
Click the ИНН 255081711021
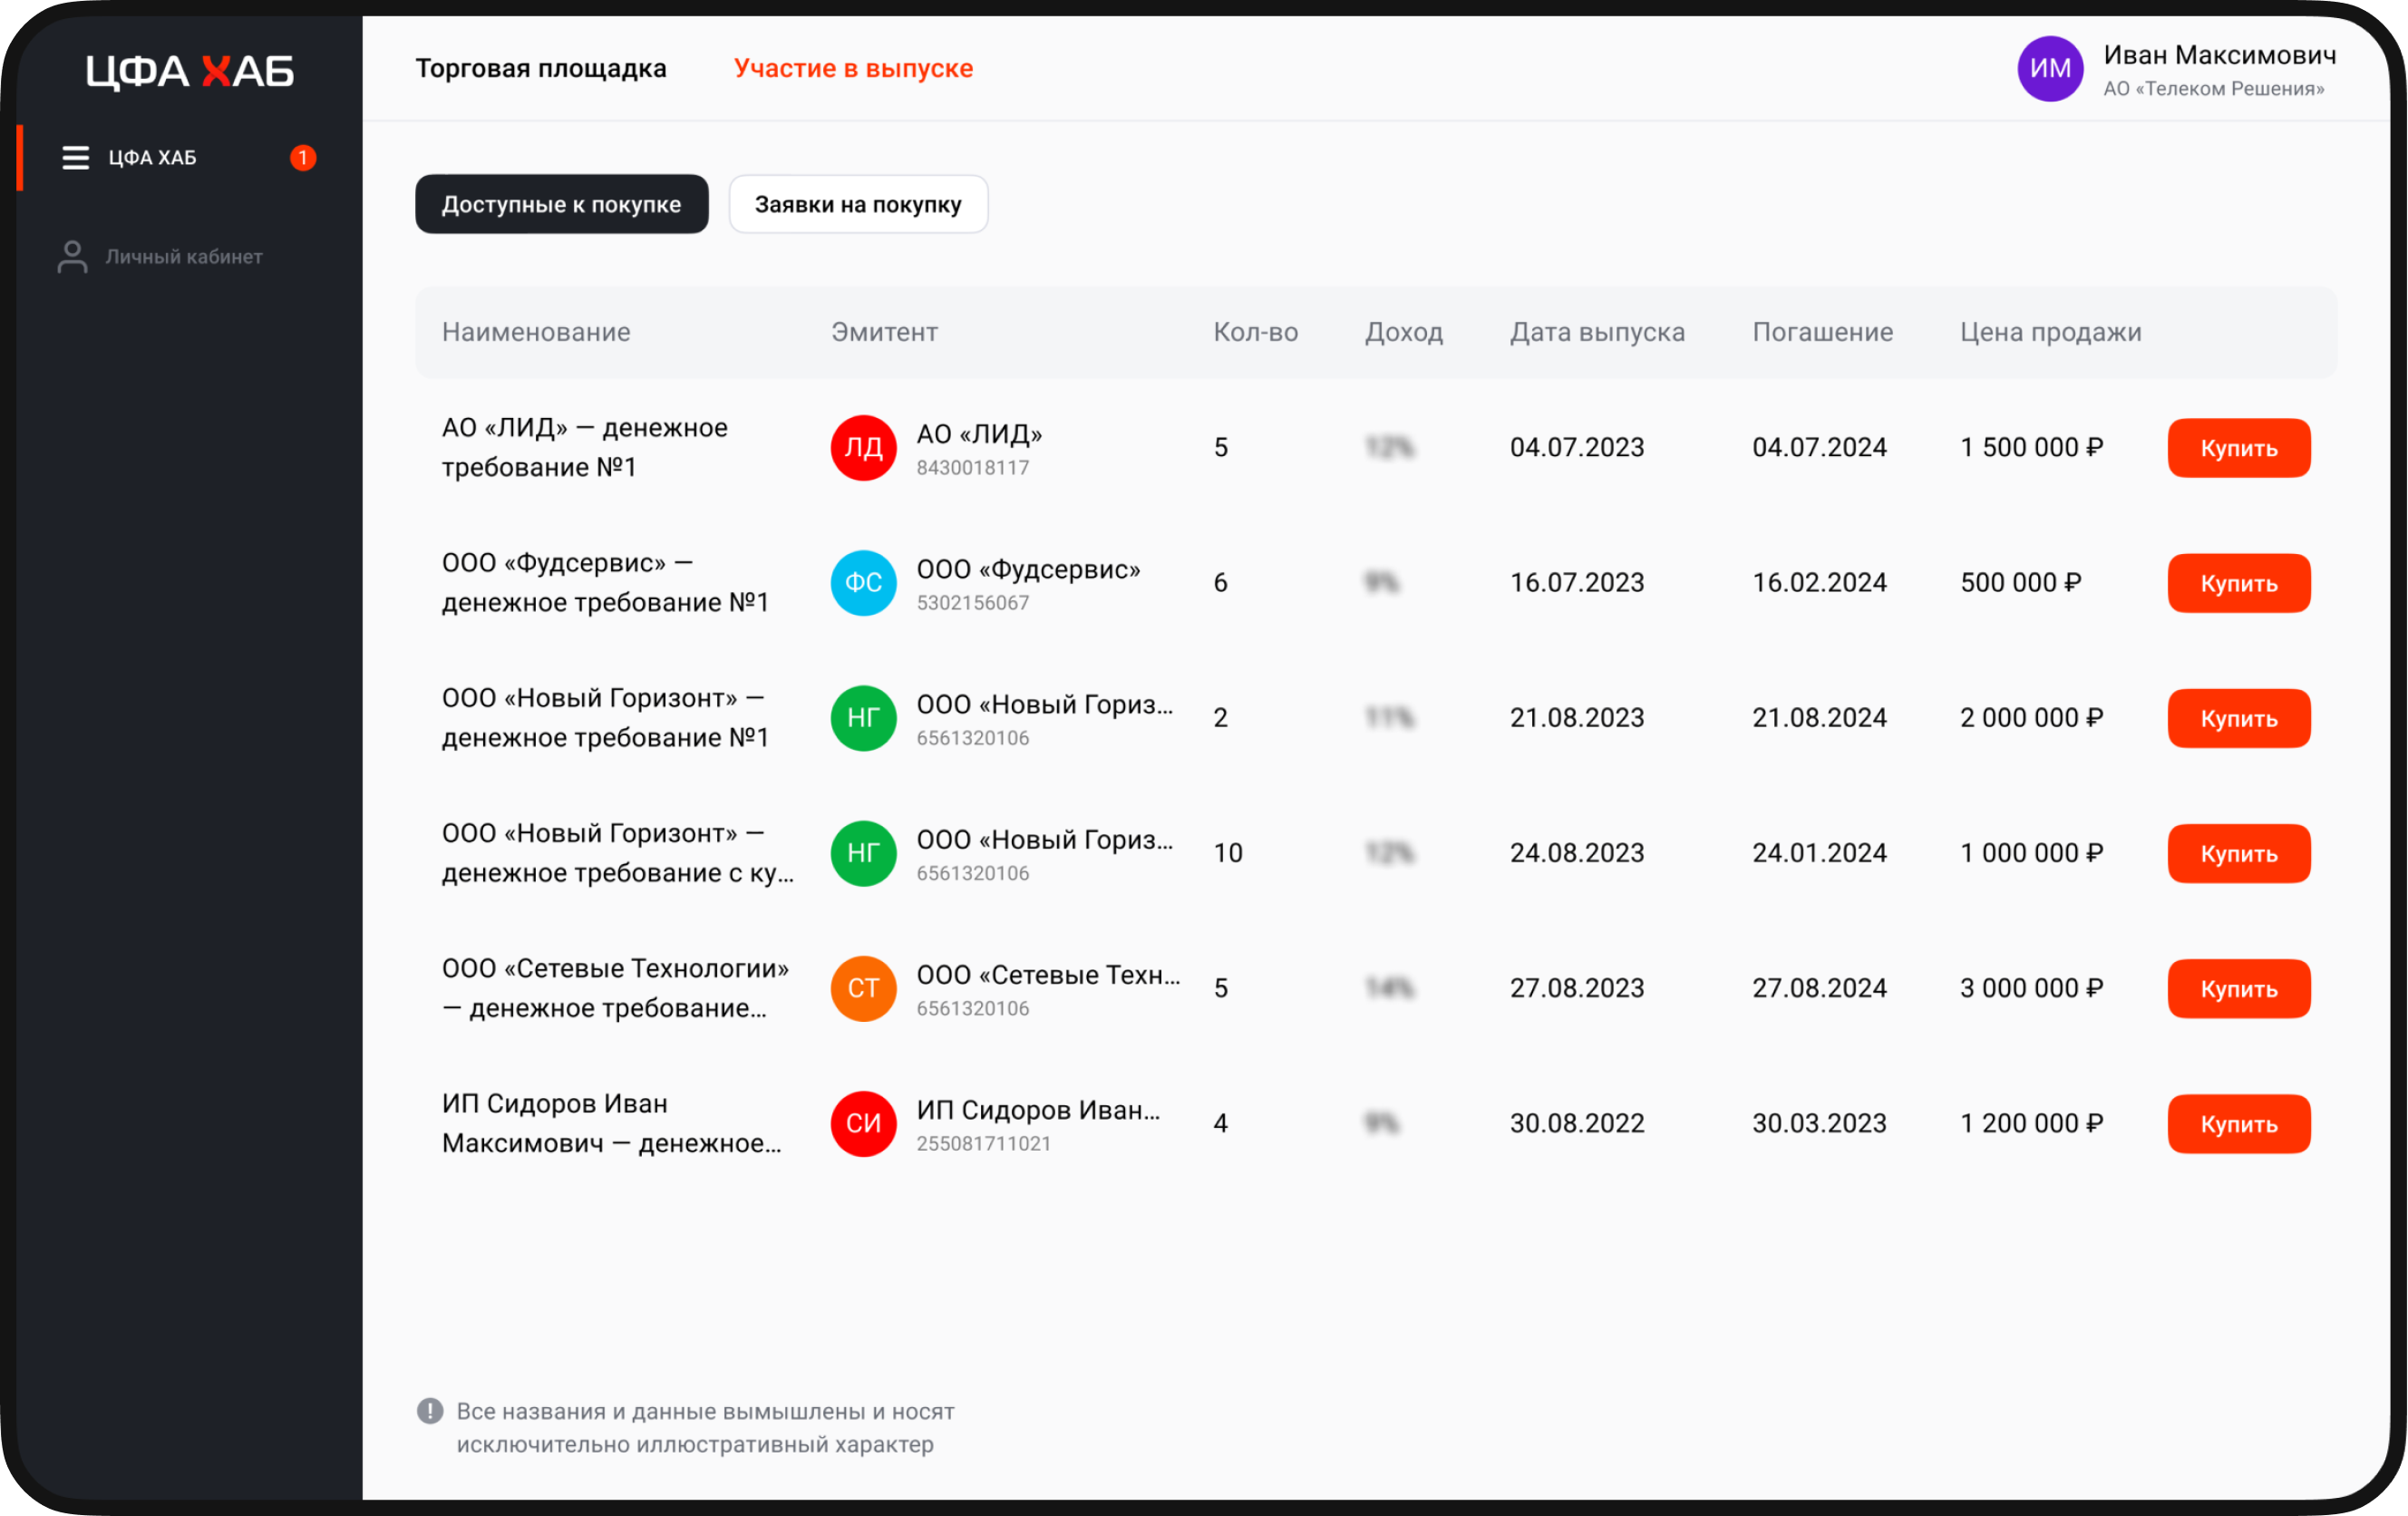[983, 1144]
